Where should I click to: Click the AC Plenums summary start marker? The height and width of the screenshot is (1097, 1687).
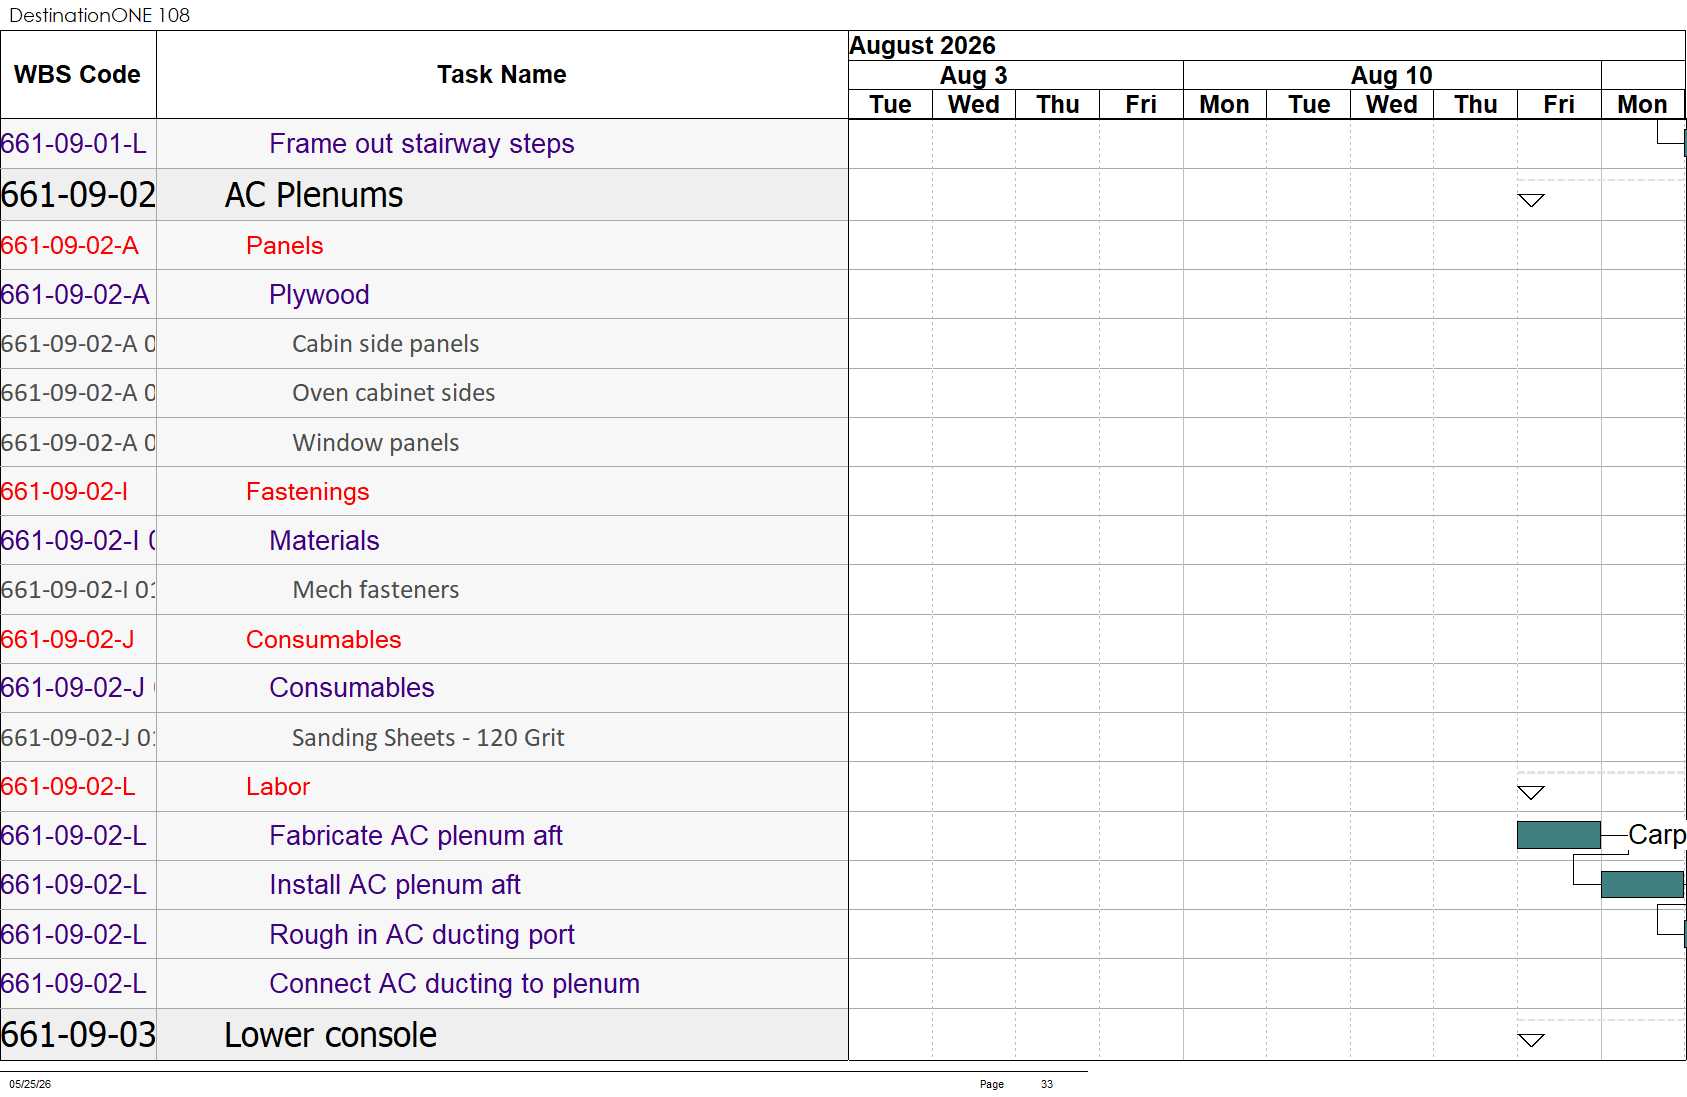(1531, 200)
